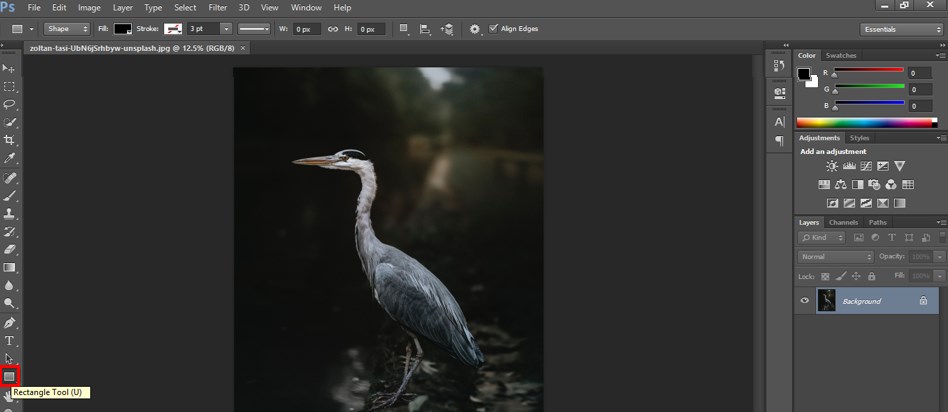Select the Pen tool

(10, 323)
